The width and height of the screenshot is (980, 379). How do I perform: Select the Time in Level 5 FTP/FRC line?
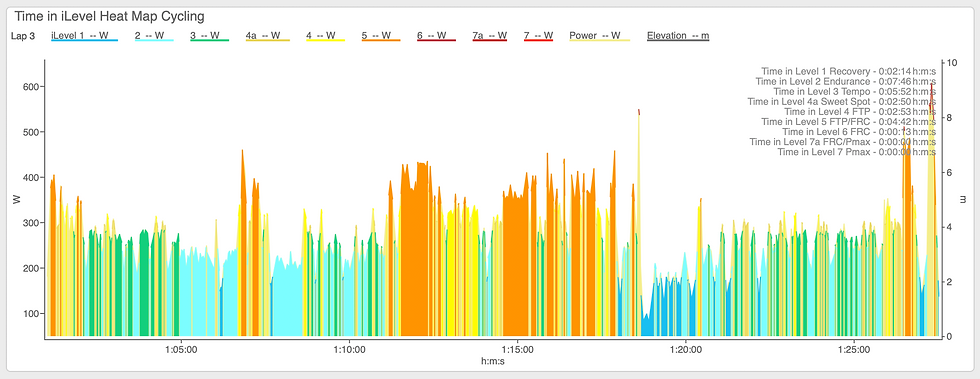[849, 121]
